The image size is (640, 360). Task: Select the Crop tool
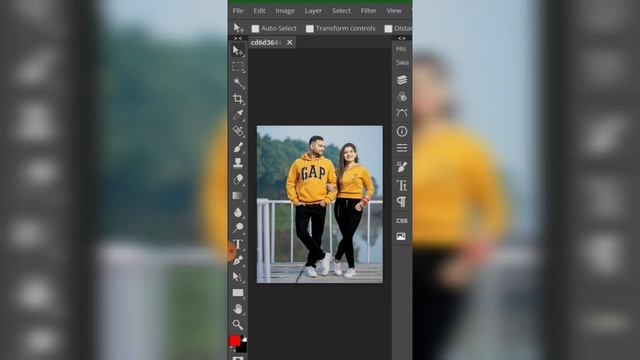click(238, 99)
